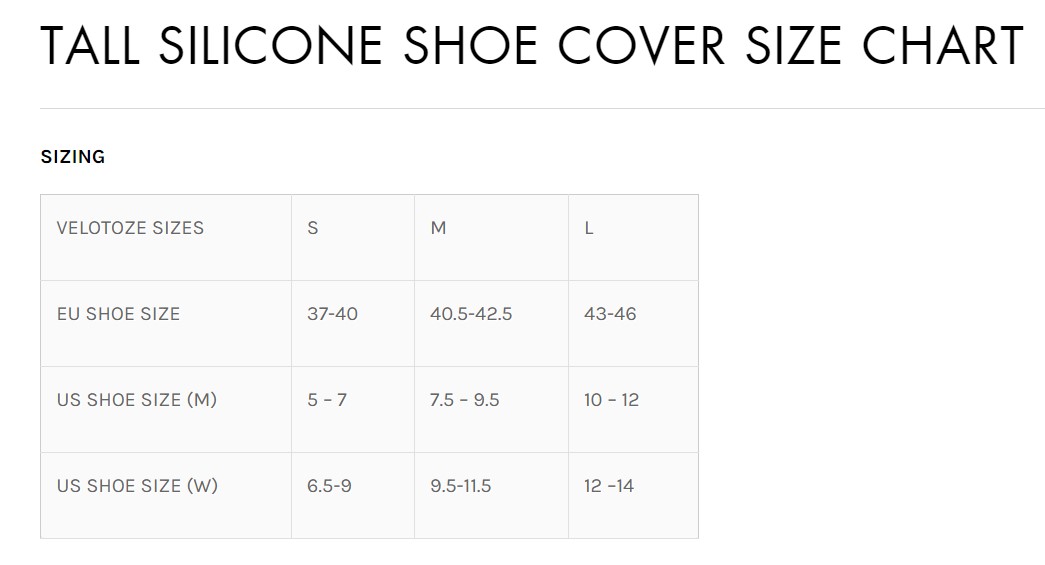Select the EU SHOE SIZE row label

118,314
